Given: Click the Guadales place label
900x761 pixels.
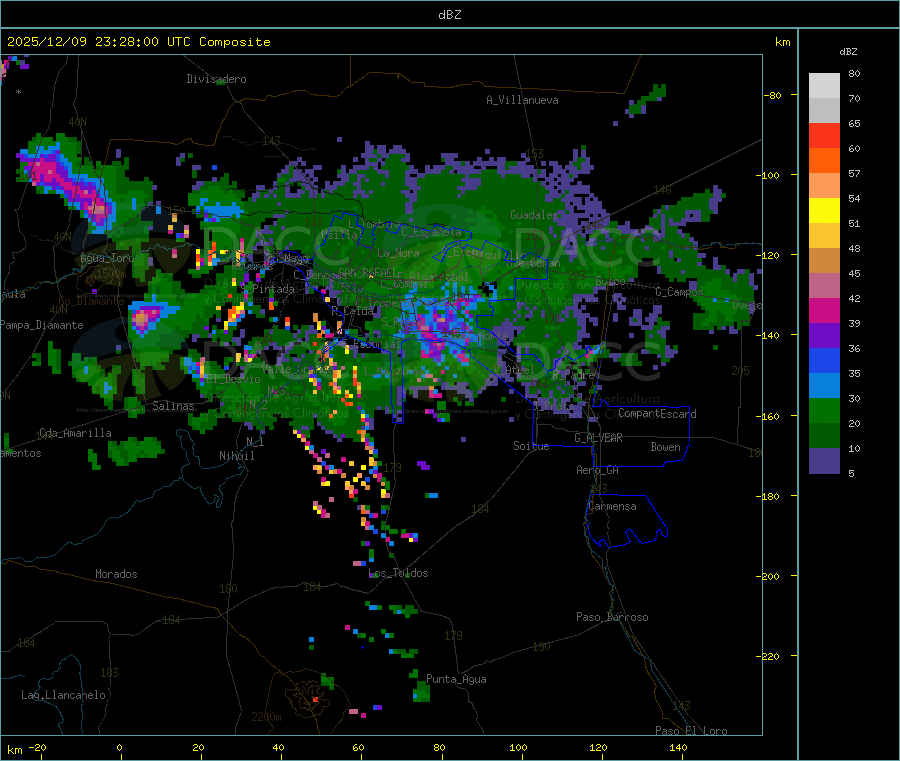Looking at the screenshot, I should 534,215.
